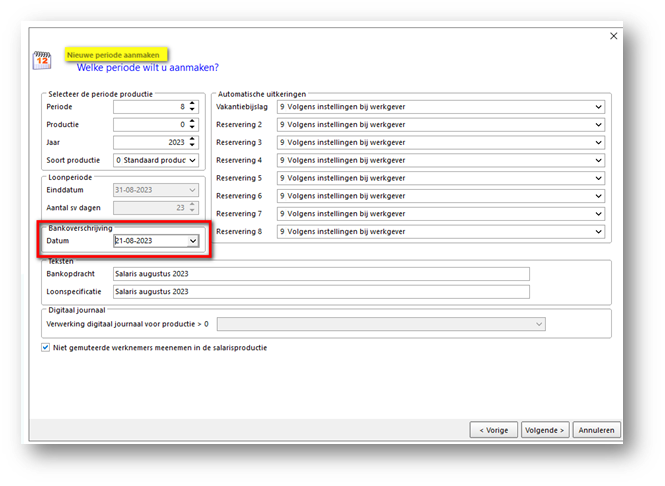The image size is (665, 486).
Task: Raise the Jaar value with the up arrow
Action: point(192,139)
